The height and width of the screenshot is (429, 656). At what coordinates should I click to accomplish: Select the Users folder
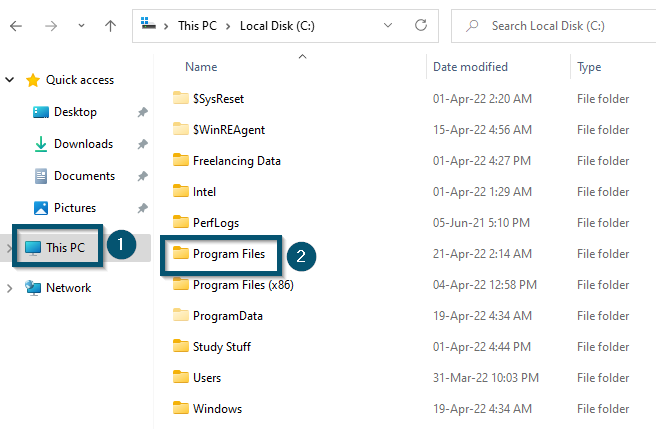207,378
